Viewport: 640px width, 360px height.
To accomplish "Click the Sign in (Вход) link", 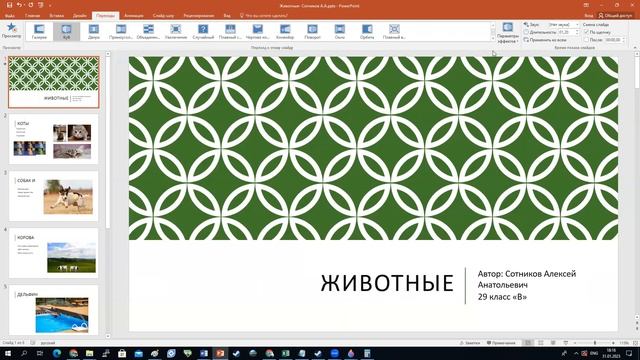I will point(588,16).
